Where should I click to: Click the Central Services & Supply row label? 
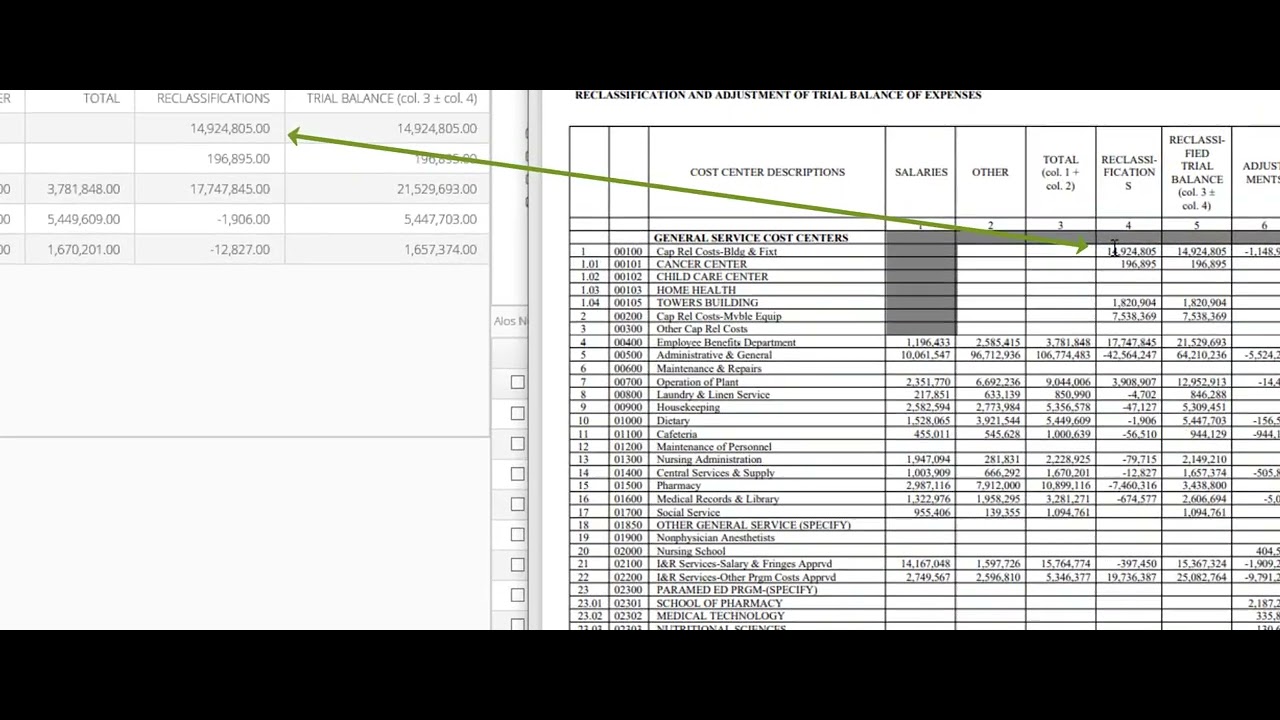715,473
